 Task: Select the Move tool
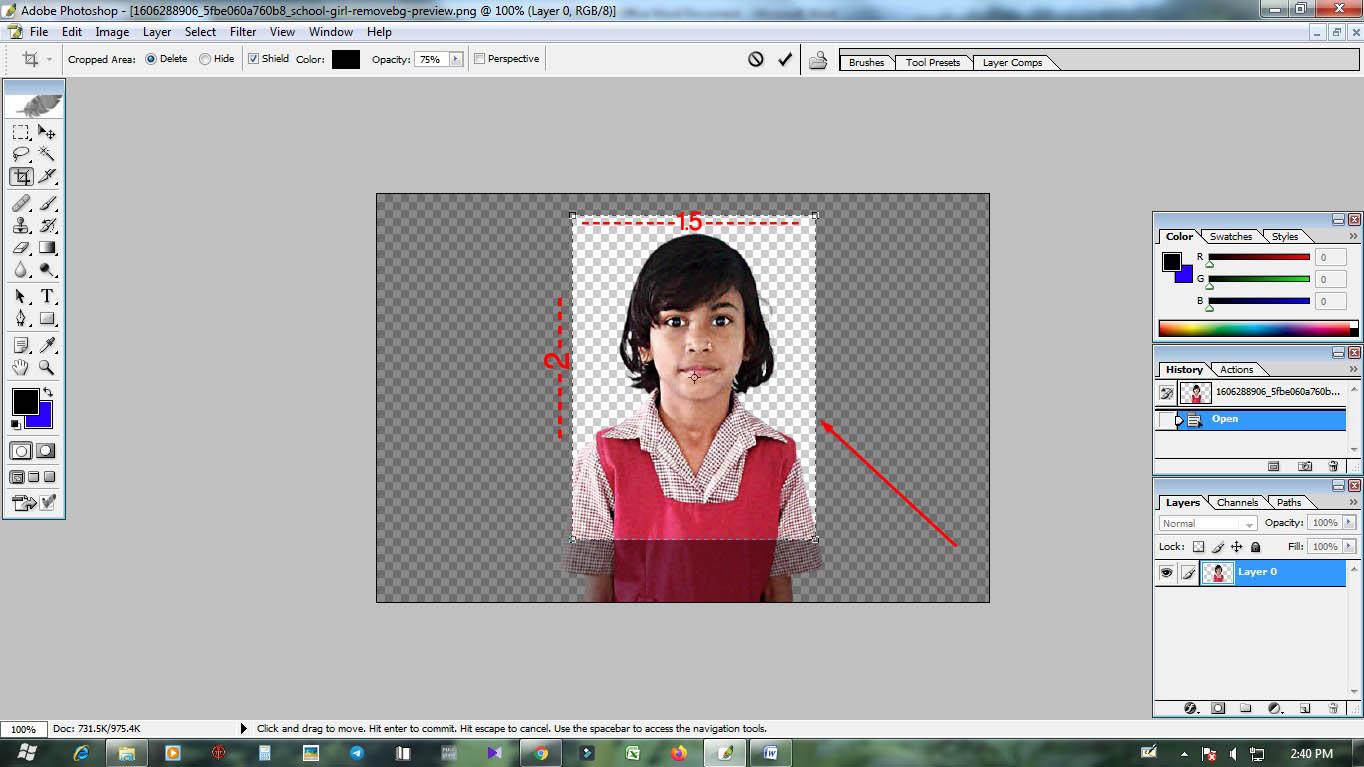coord(47,132)
